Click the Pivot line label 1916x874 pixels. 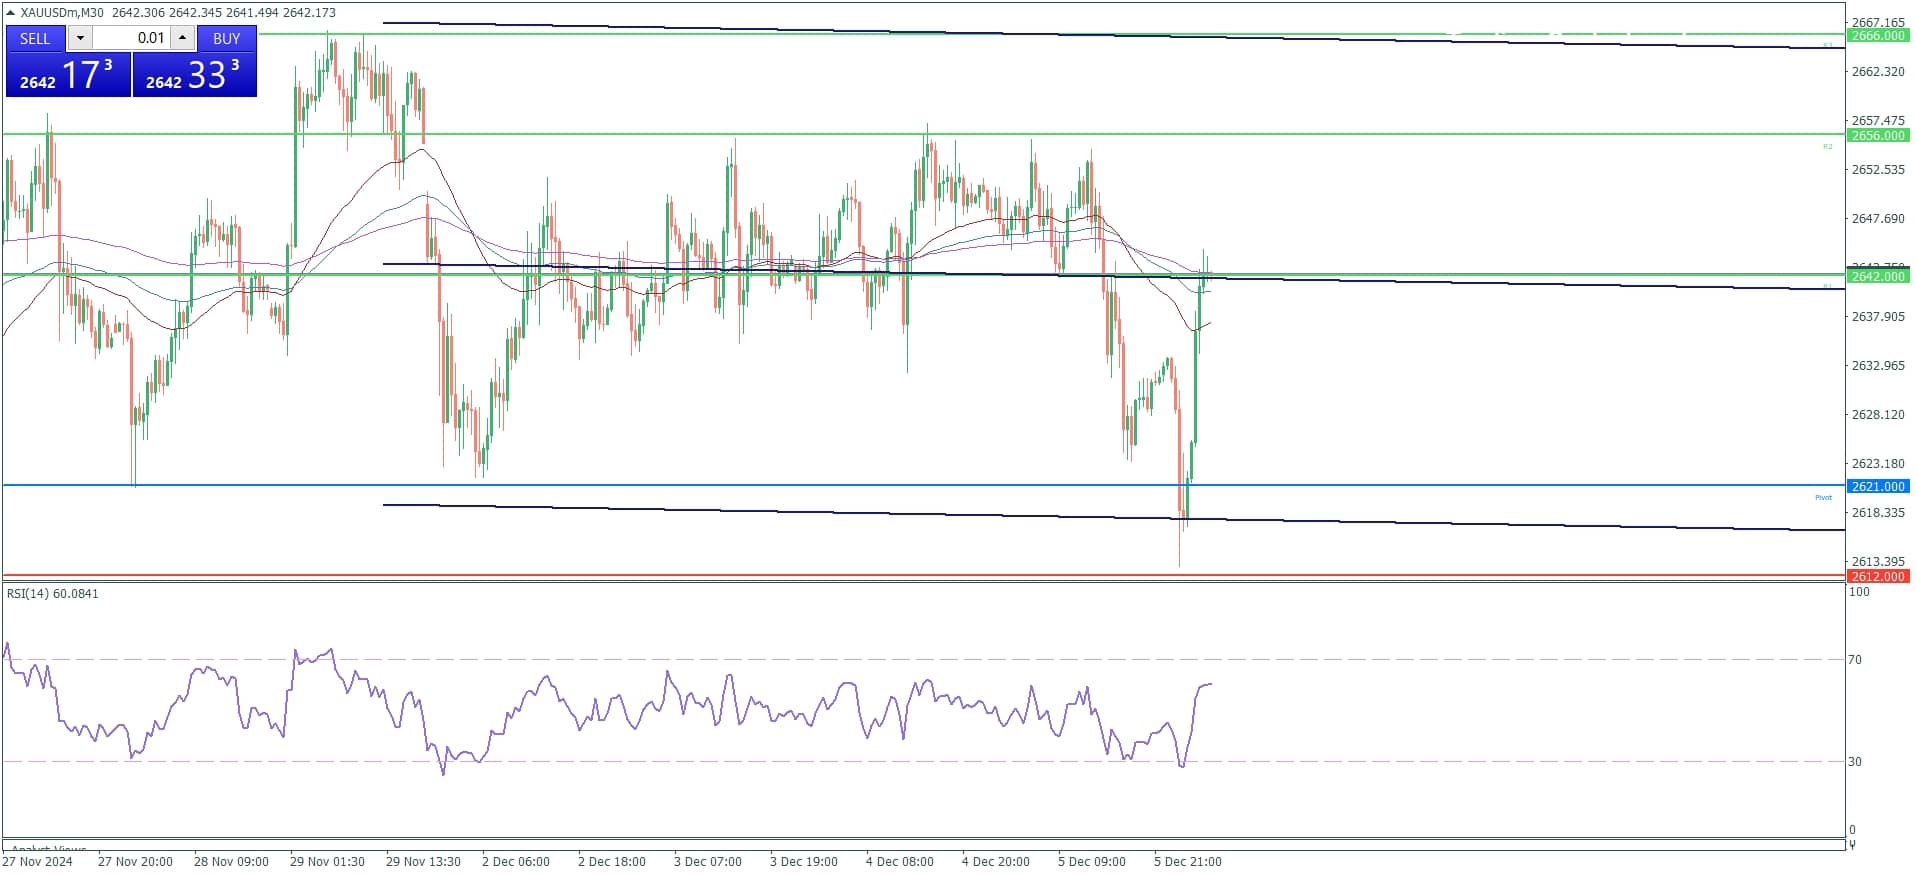point(1823,497)
